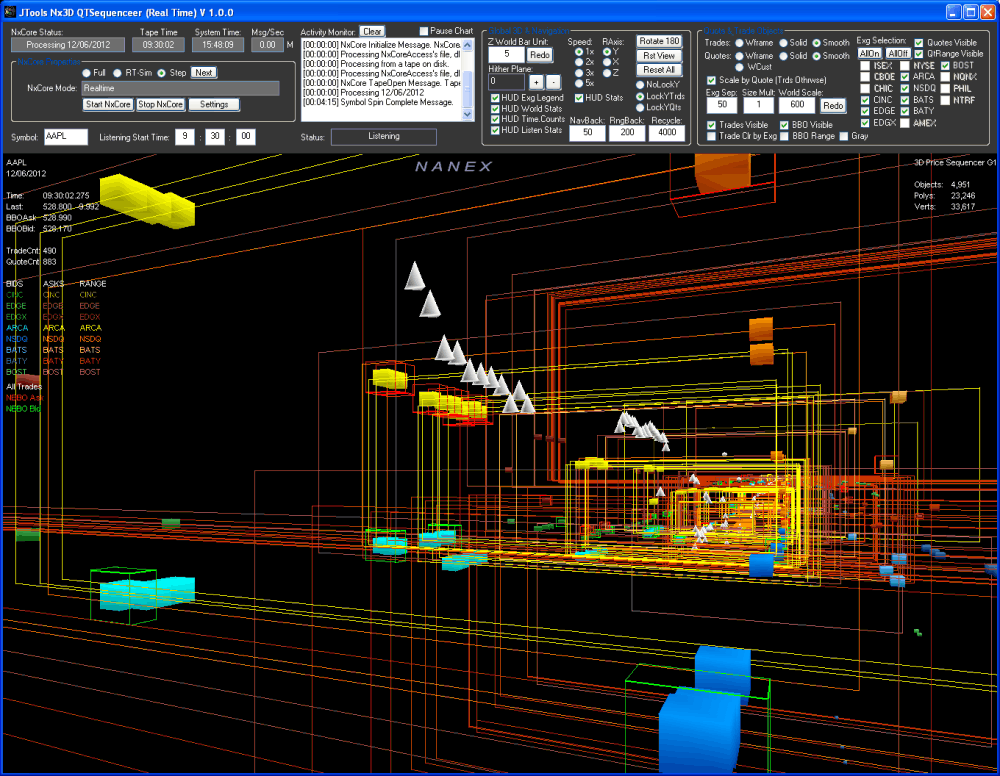Select the Step radio option
1000x776 pixels.
161,73
